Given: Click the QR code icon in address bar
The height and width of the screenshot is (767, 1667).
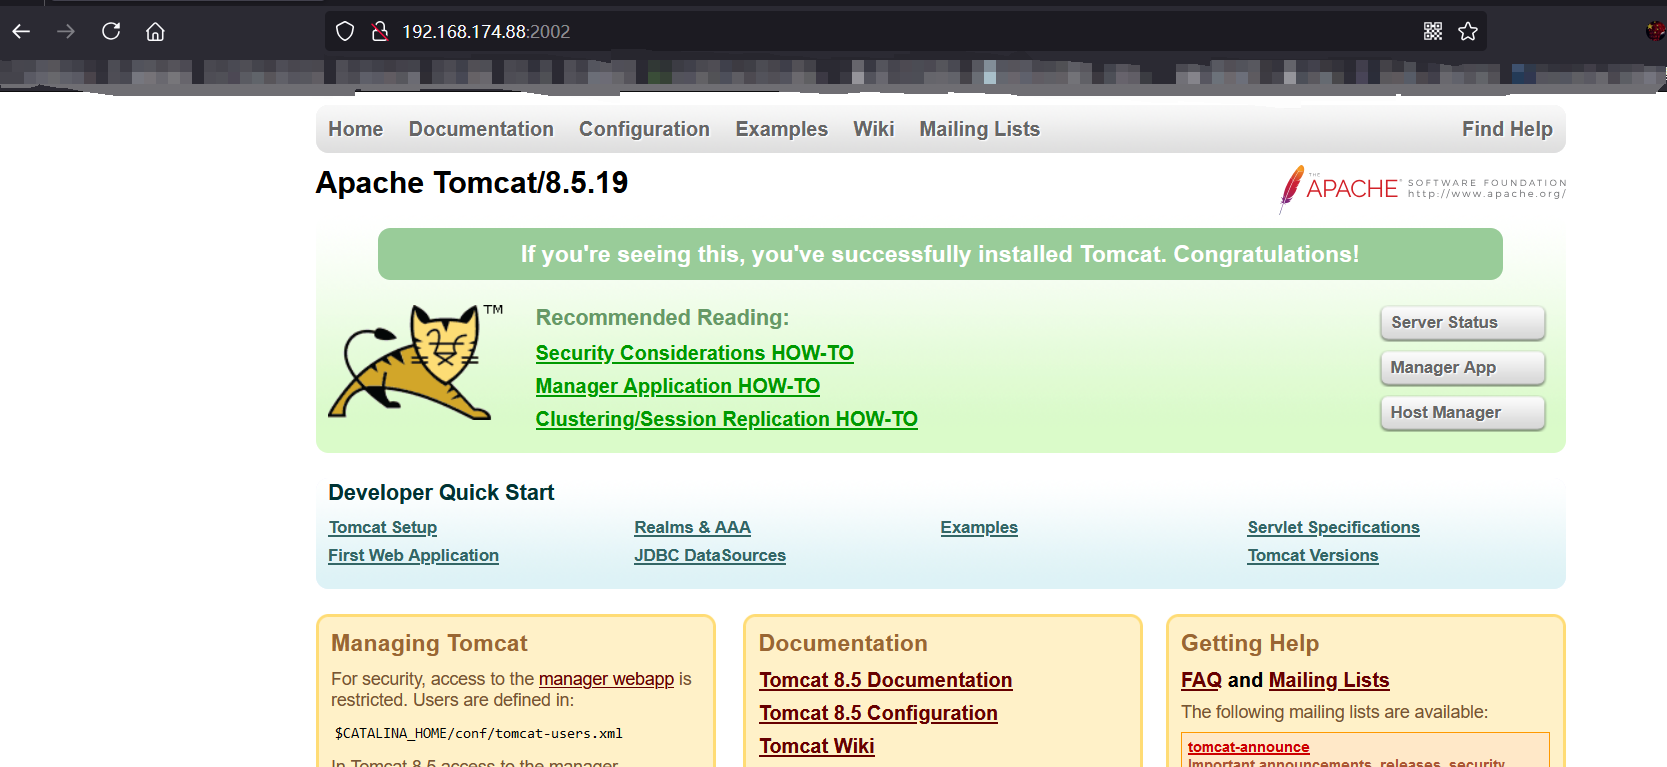Looking at the screenshot, I should (x=1433, y=31).
